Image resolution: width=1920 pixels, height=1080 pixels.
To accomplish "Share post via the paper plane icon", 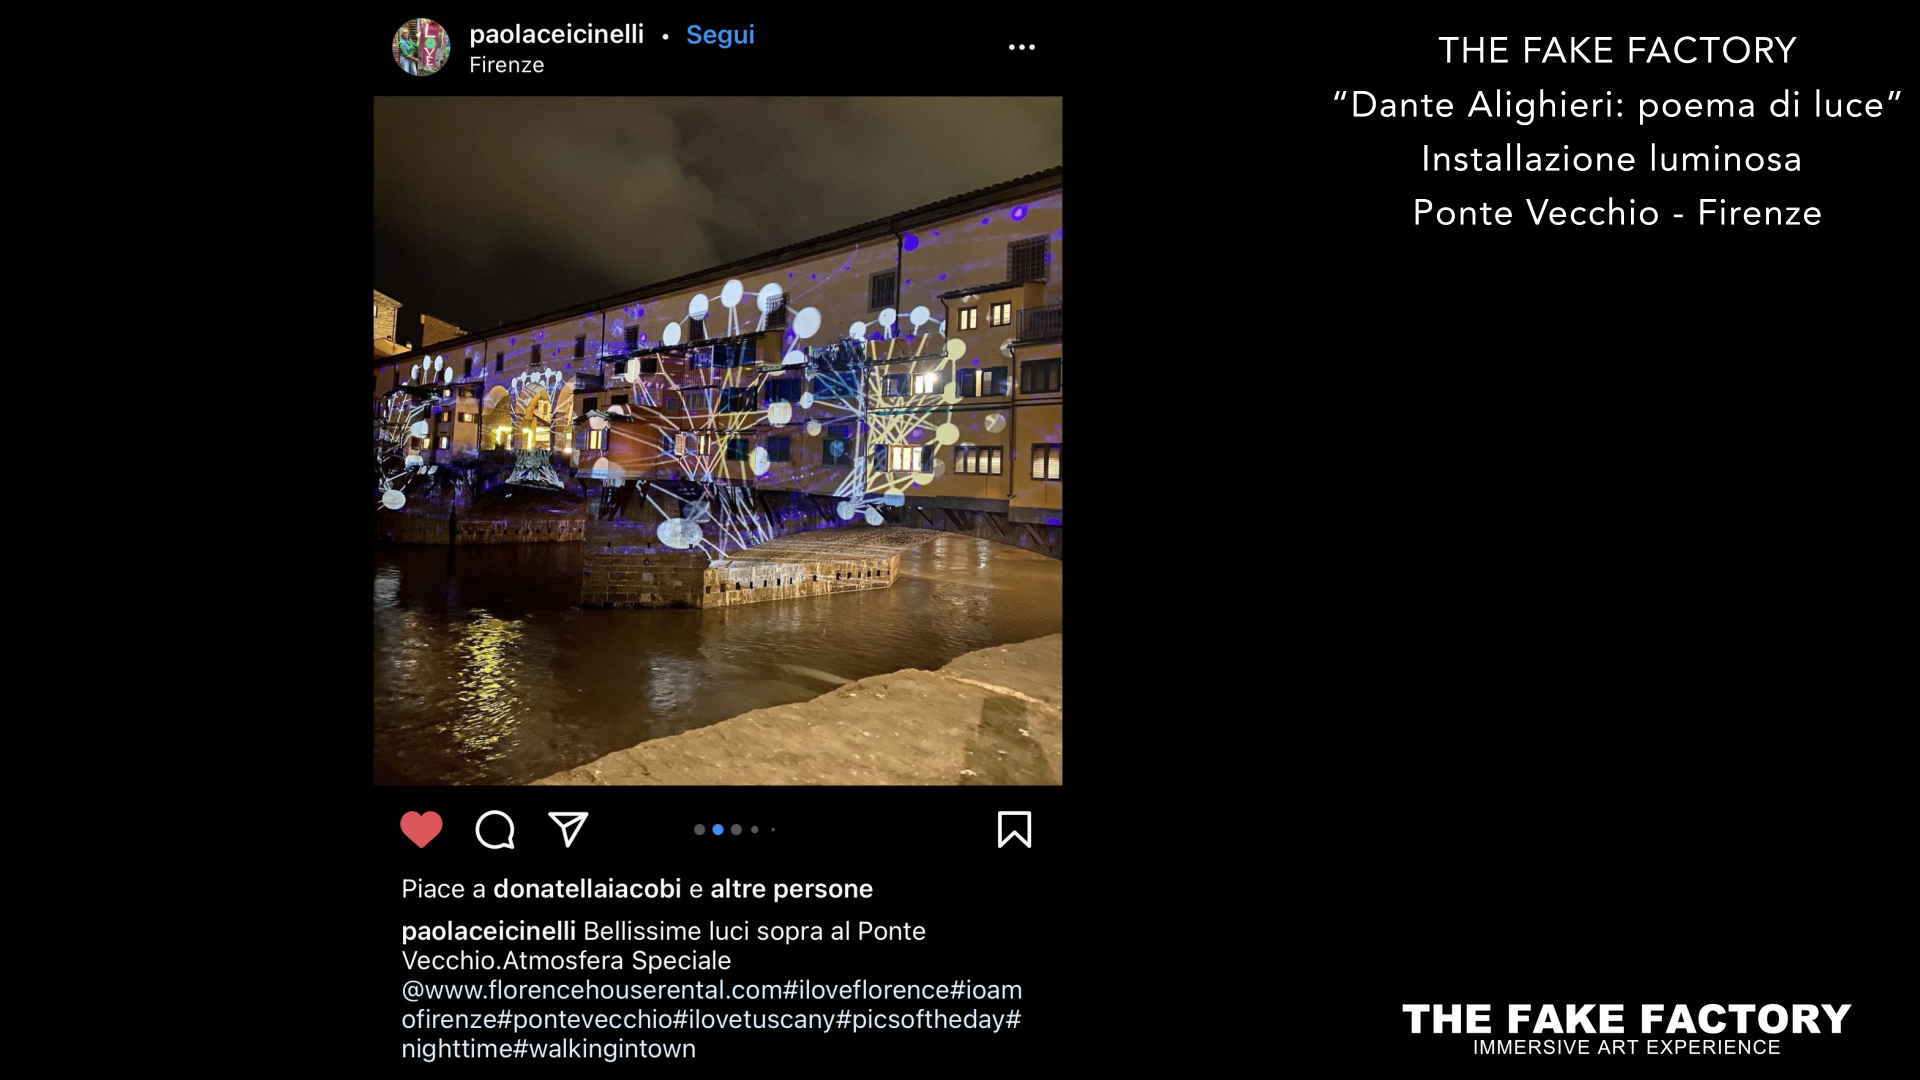I will (x=568, y=829).
